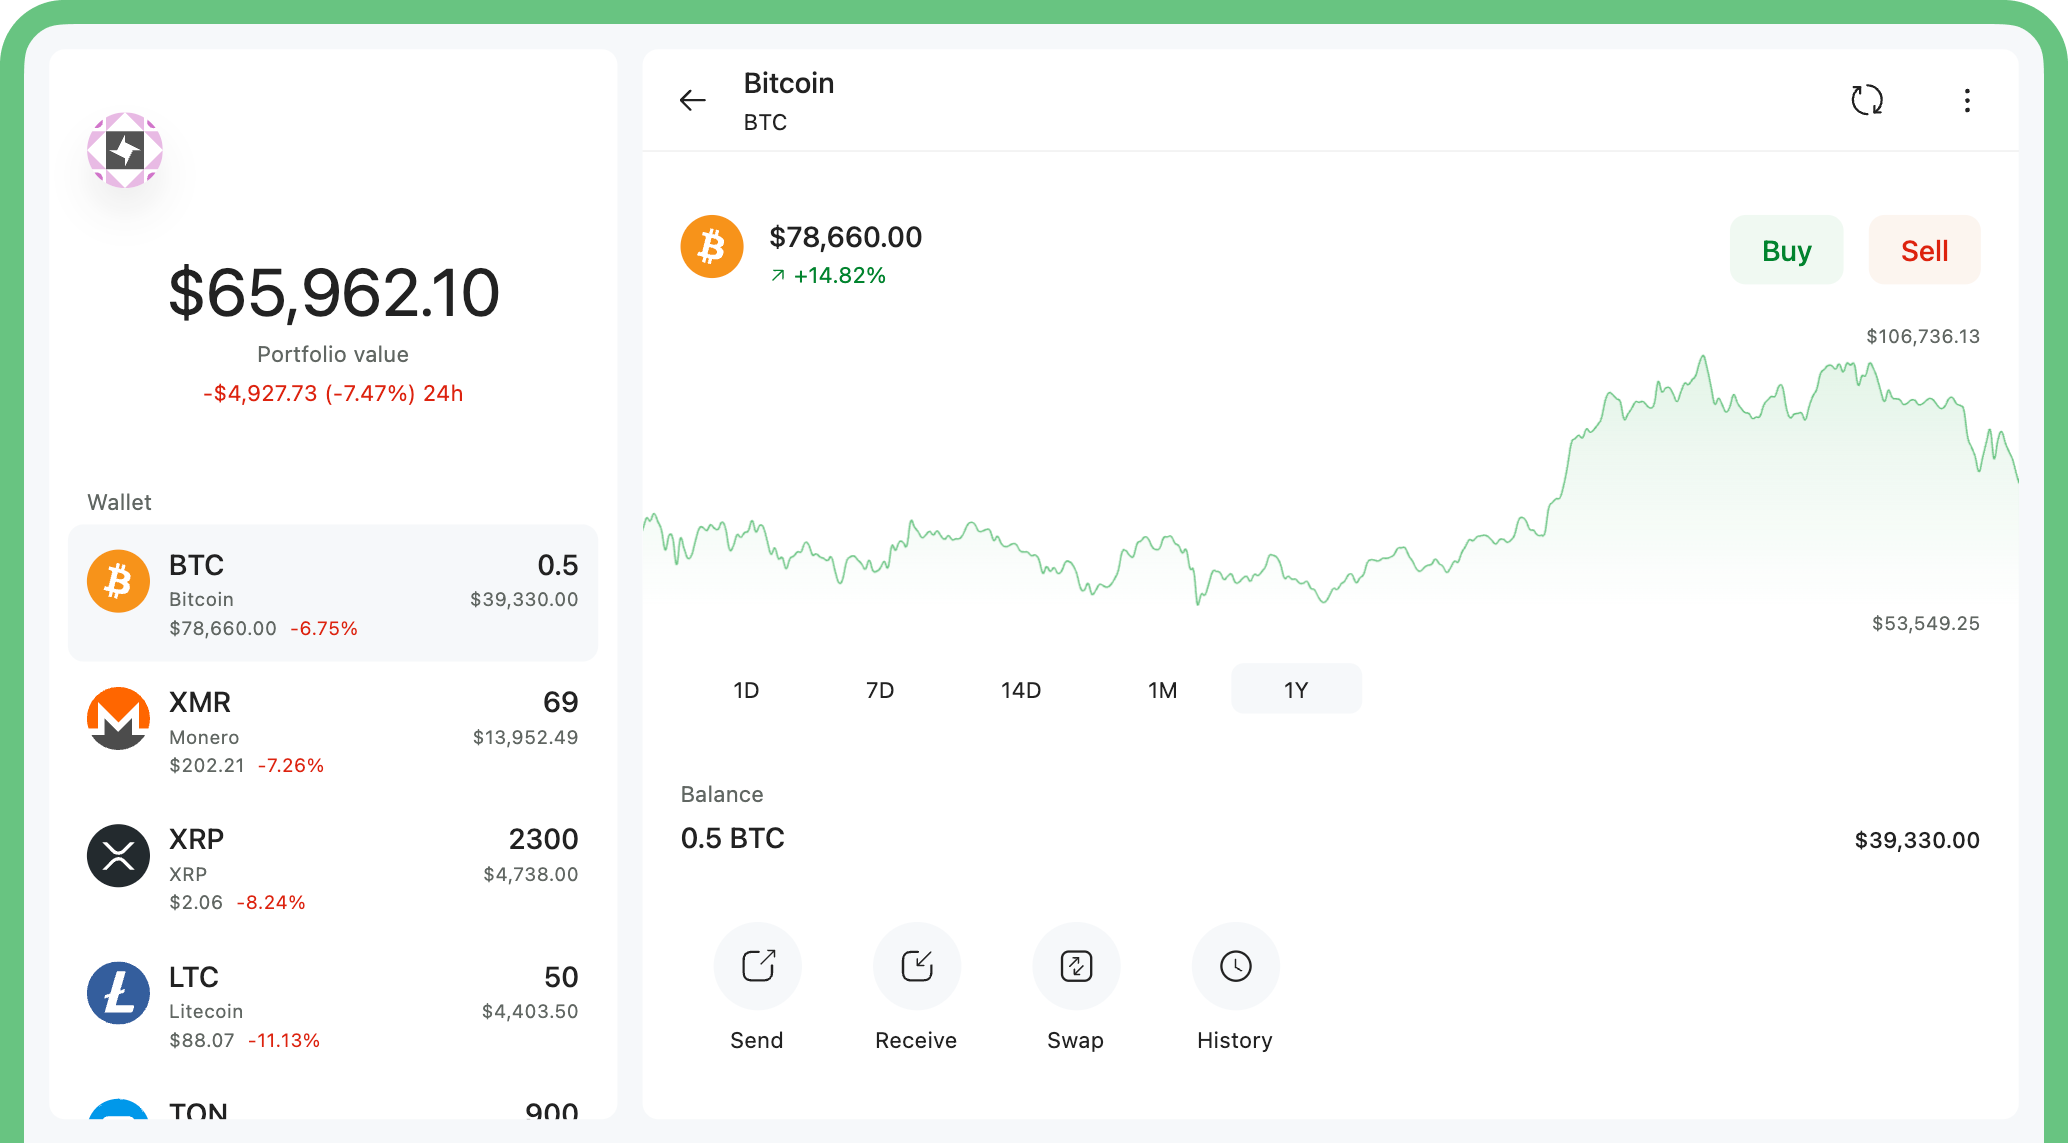
Task: Open the XRP wallet entry
Action: click(x=332, y=868)
